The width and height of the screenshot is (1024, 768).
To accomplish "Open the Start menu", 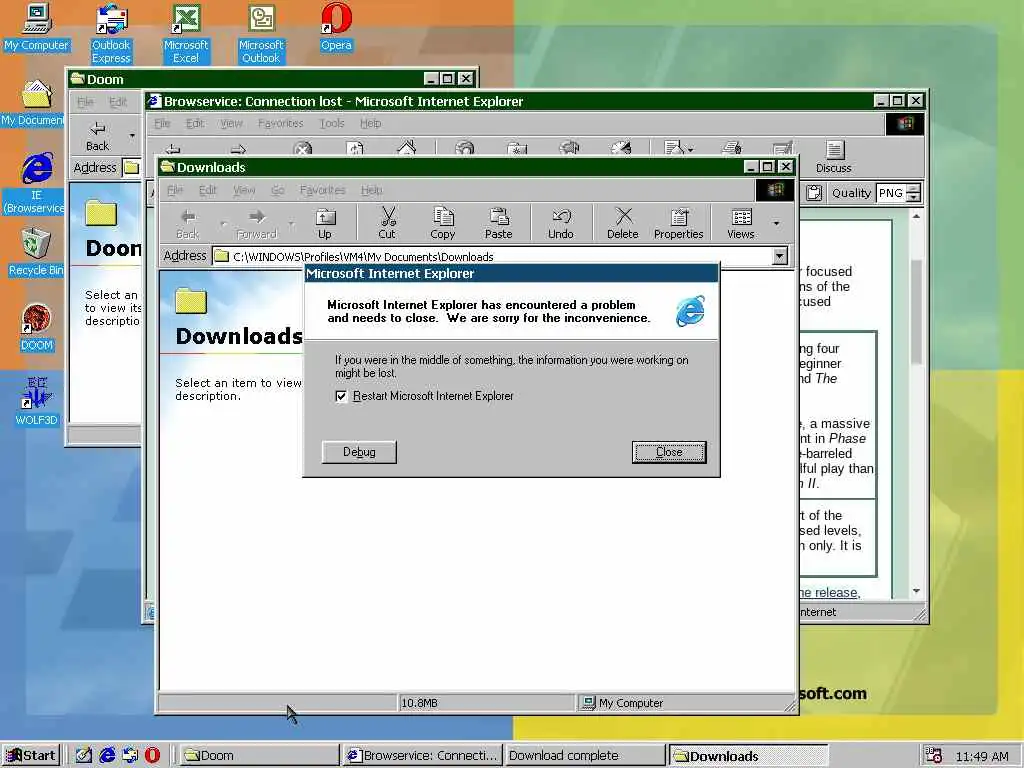I will 31,756.
